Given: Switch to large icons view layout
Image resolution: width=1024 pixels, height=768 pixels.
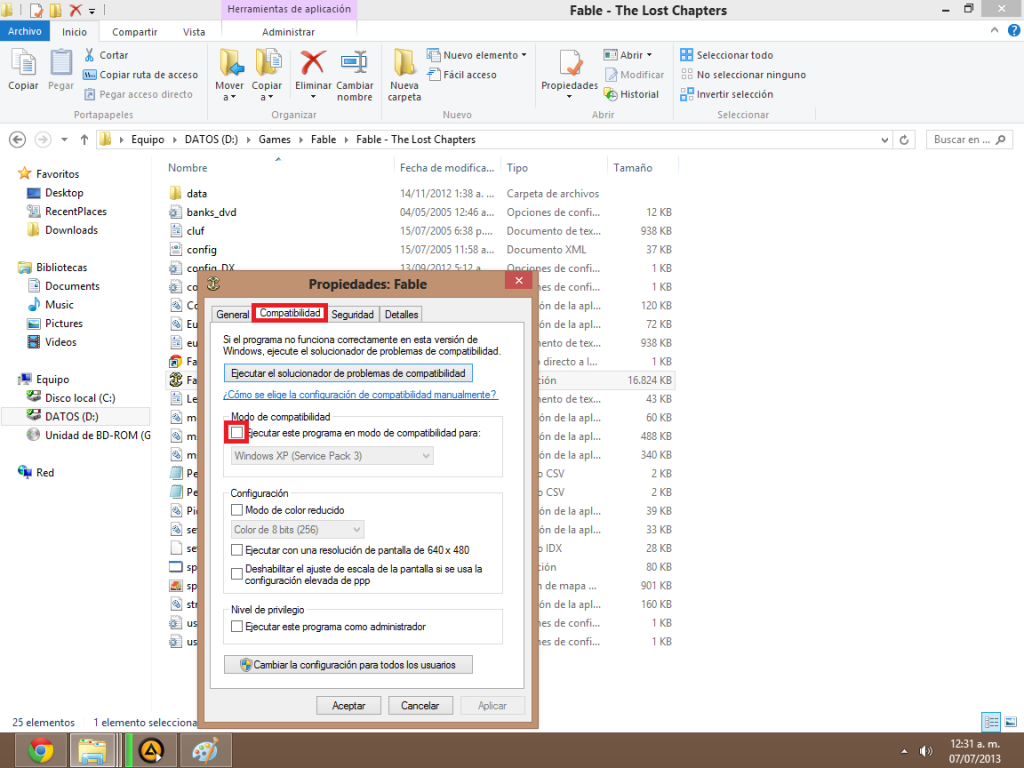Looking at the screenshot, I should pyautogui.click(x=1010, y=722).
